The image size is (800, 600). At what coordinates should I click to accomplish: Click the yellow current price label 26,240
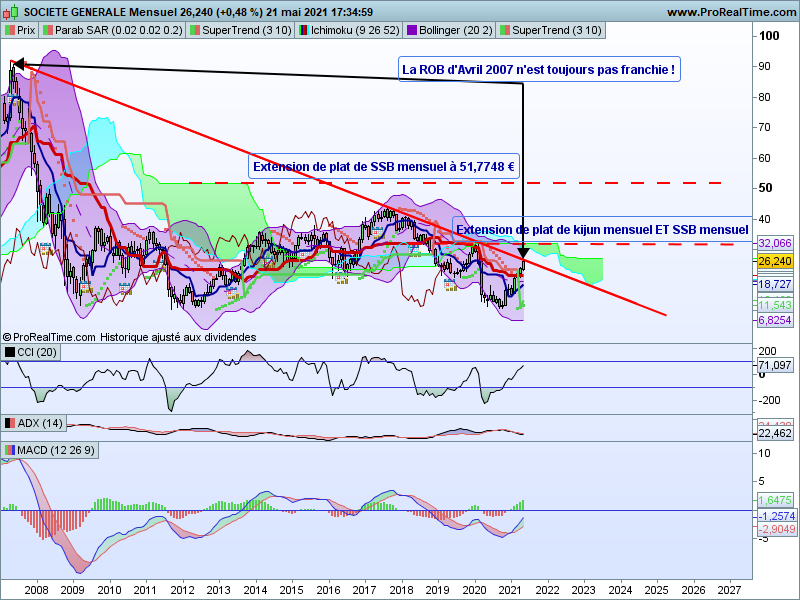pyautogui.click(x=774, y=261)
